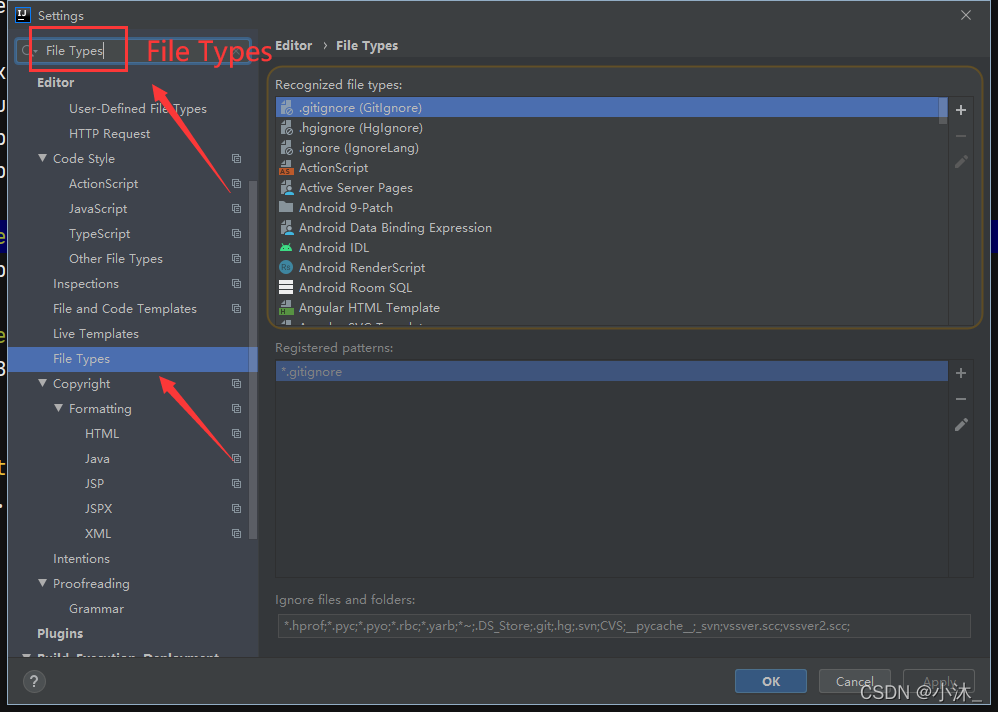Select .hgignore (HgIgnore) file type
The width and height of the screenshot is (998, 712).
tap(608, 128)
